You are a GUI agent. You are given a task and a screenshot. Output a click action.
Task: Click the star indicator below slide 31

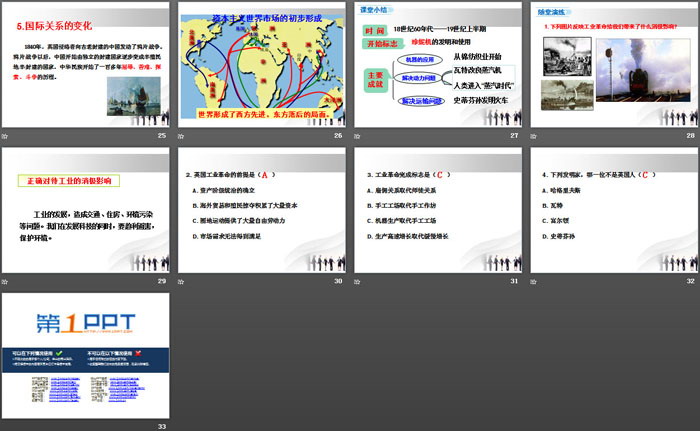(x=357, y=282)
